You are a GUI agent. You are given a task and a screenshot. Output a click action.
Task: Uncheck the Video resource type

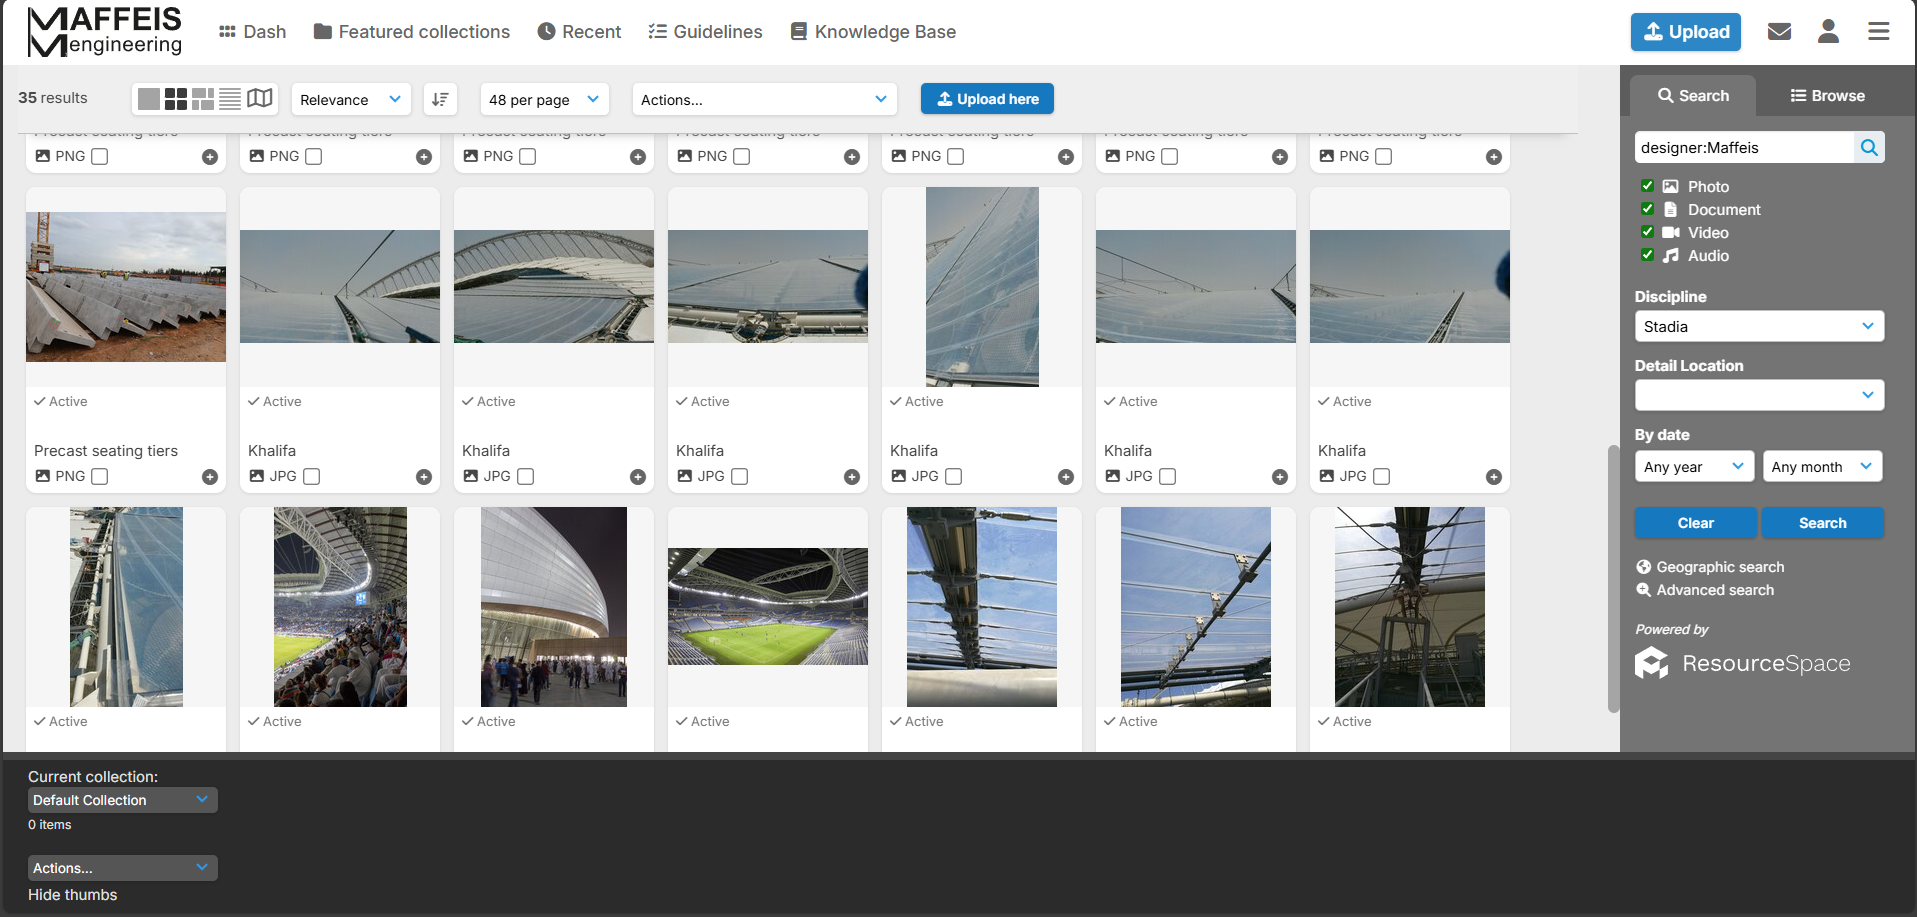pos(1647,232)
